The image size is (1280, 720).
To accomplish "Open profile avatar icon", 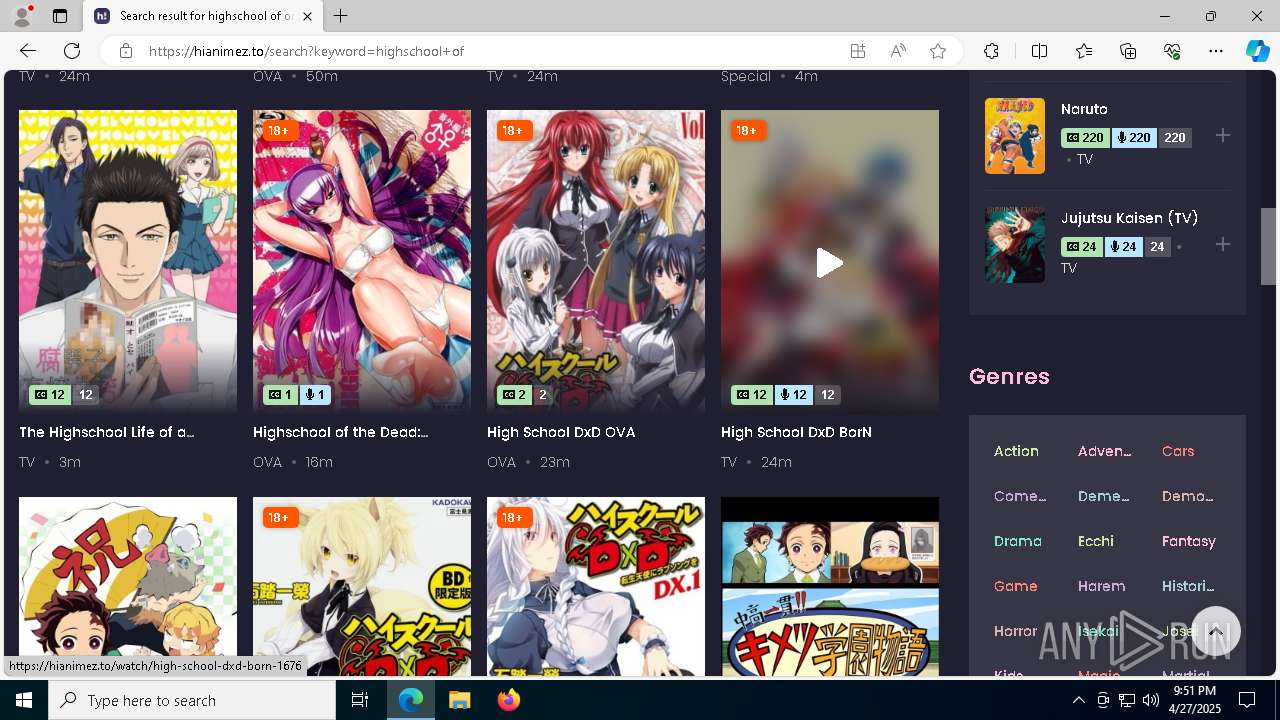I will coord(21,16).
